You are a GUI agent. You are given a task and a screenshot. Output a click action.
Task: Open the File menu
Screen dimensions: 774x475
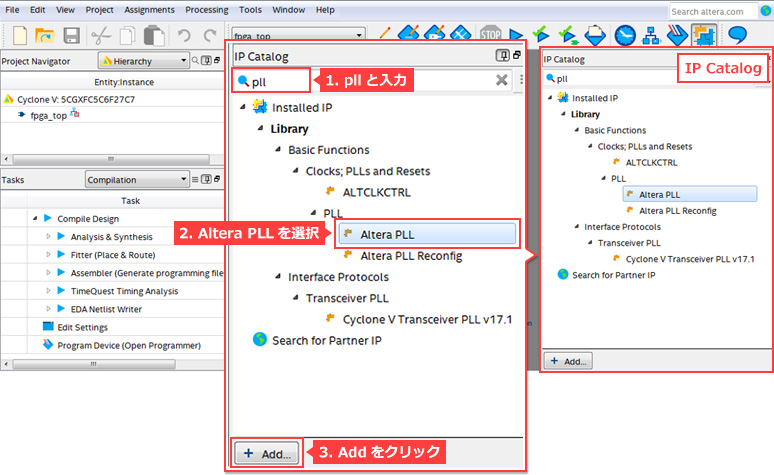pos(12,9)
